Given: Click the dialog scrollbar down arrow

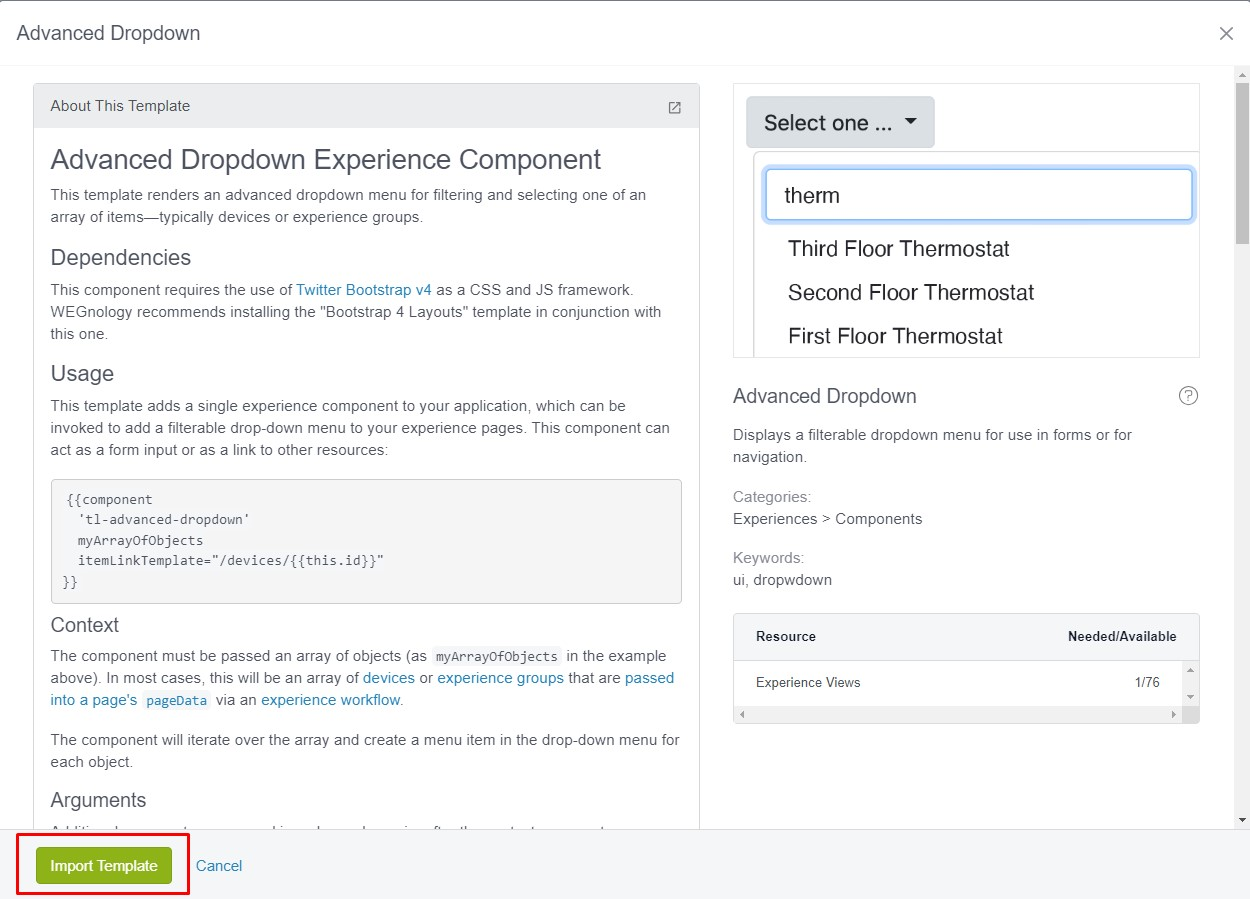Looking at the screenshot, I should point(1242,820).
